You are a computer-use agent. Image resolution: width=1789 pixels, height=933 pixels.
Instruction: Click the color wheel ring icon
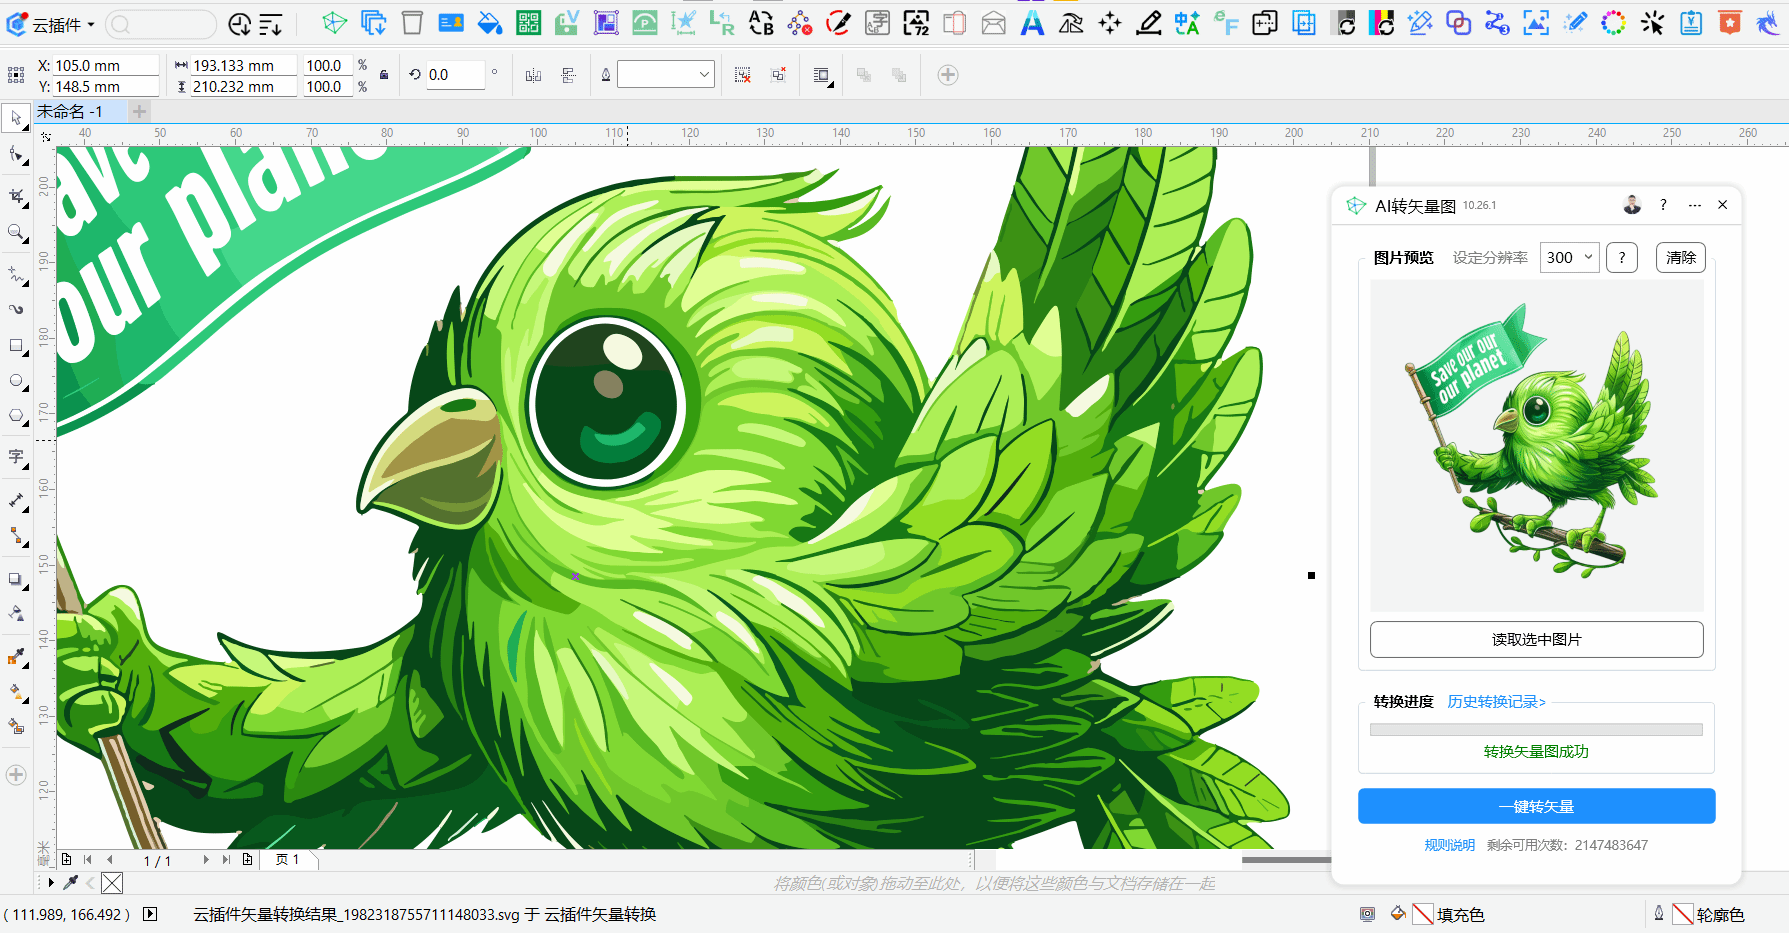(x=1613, y=23)
